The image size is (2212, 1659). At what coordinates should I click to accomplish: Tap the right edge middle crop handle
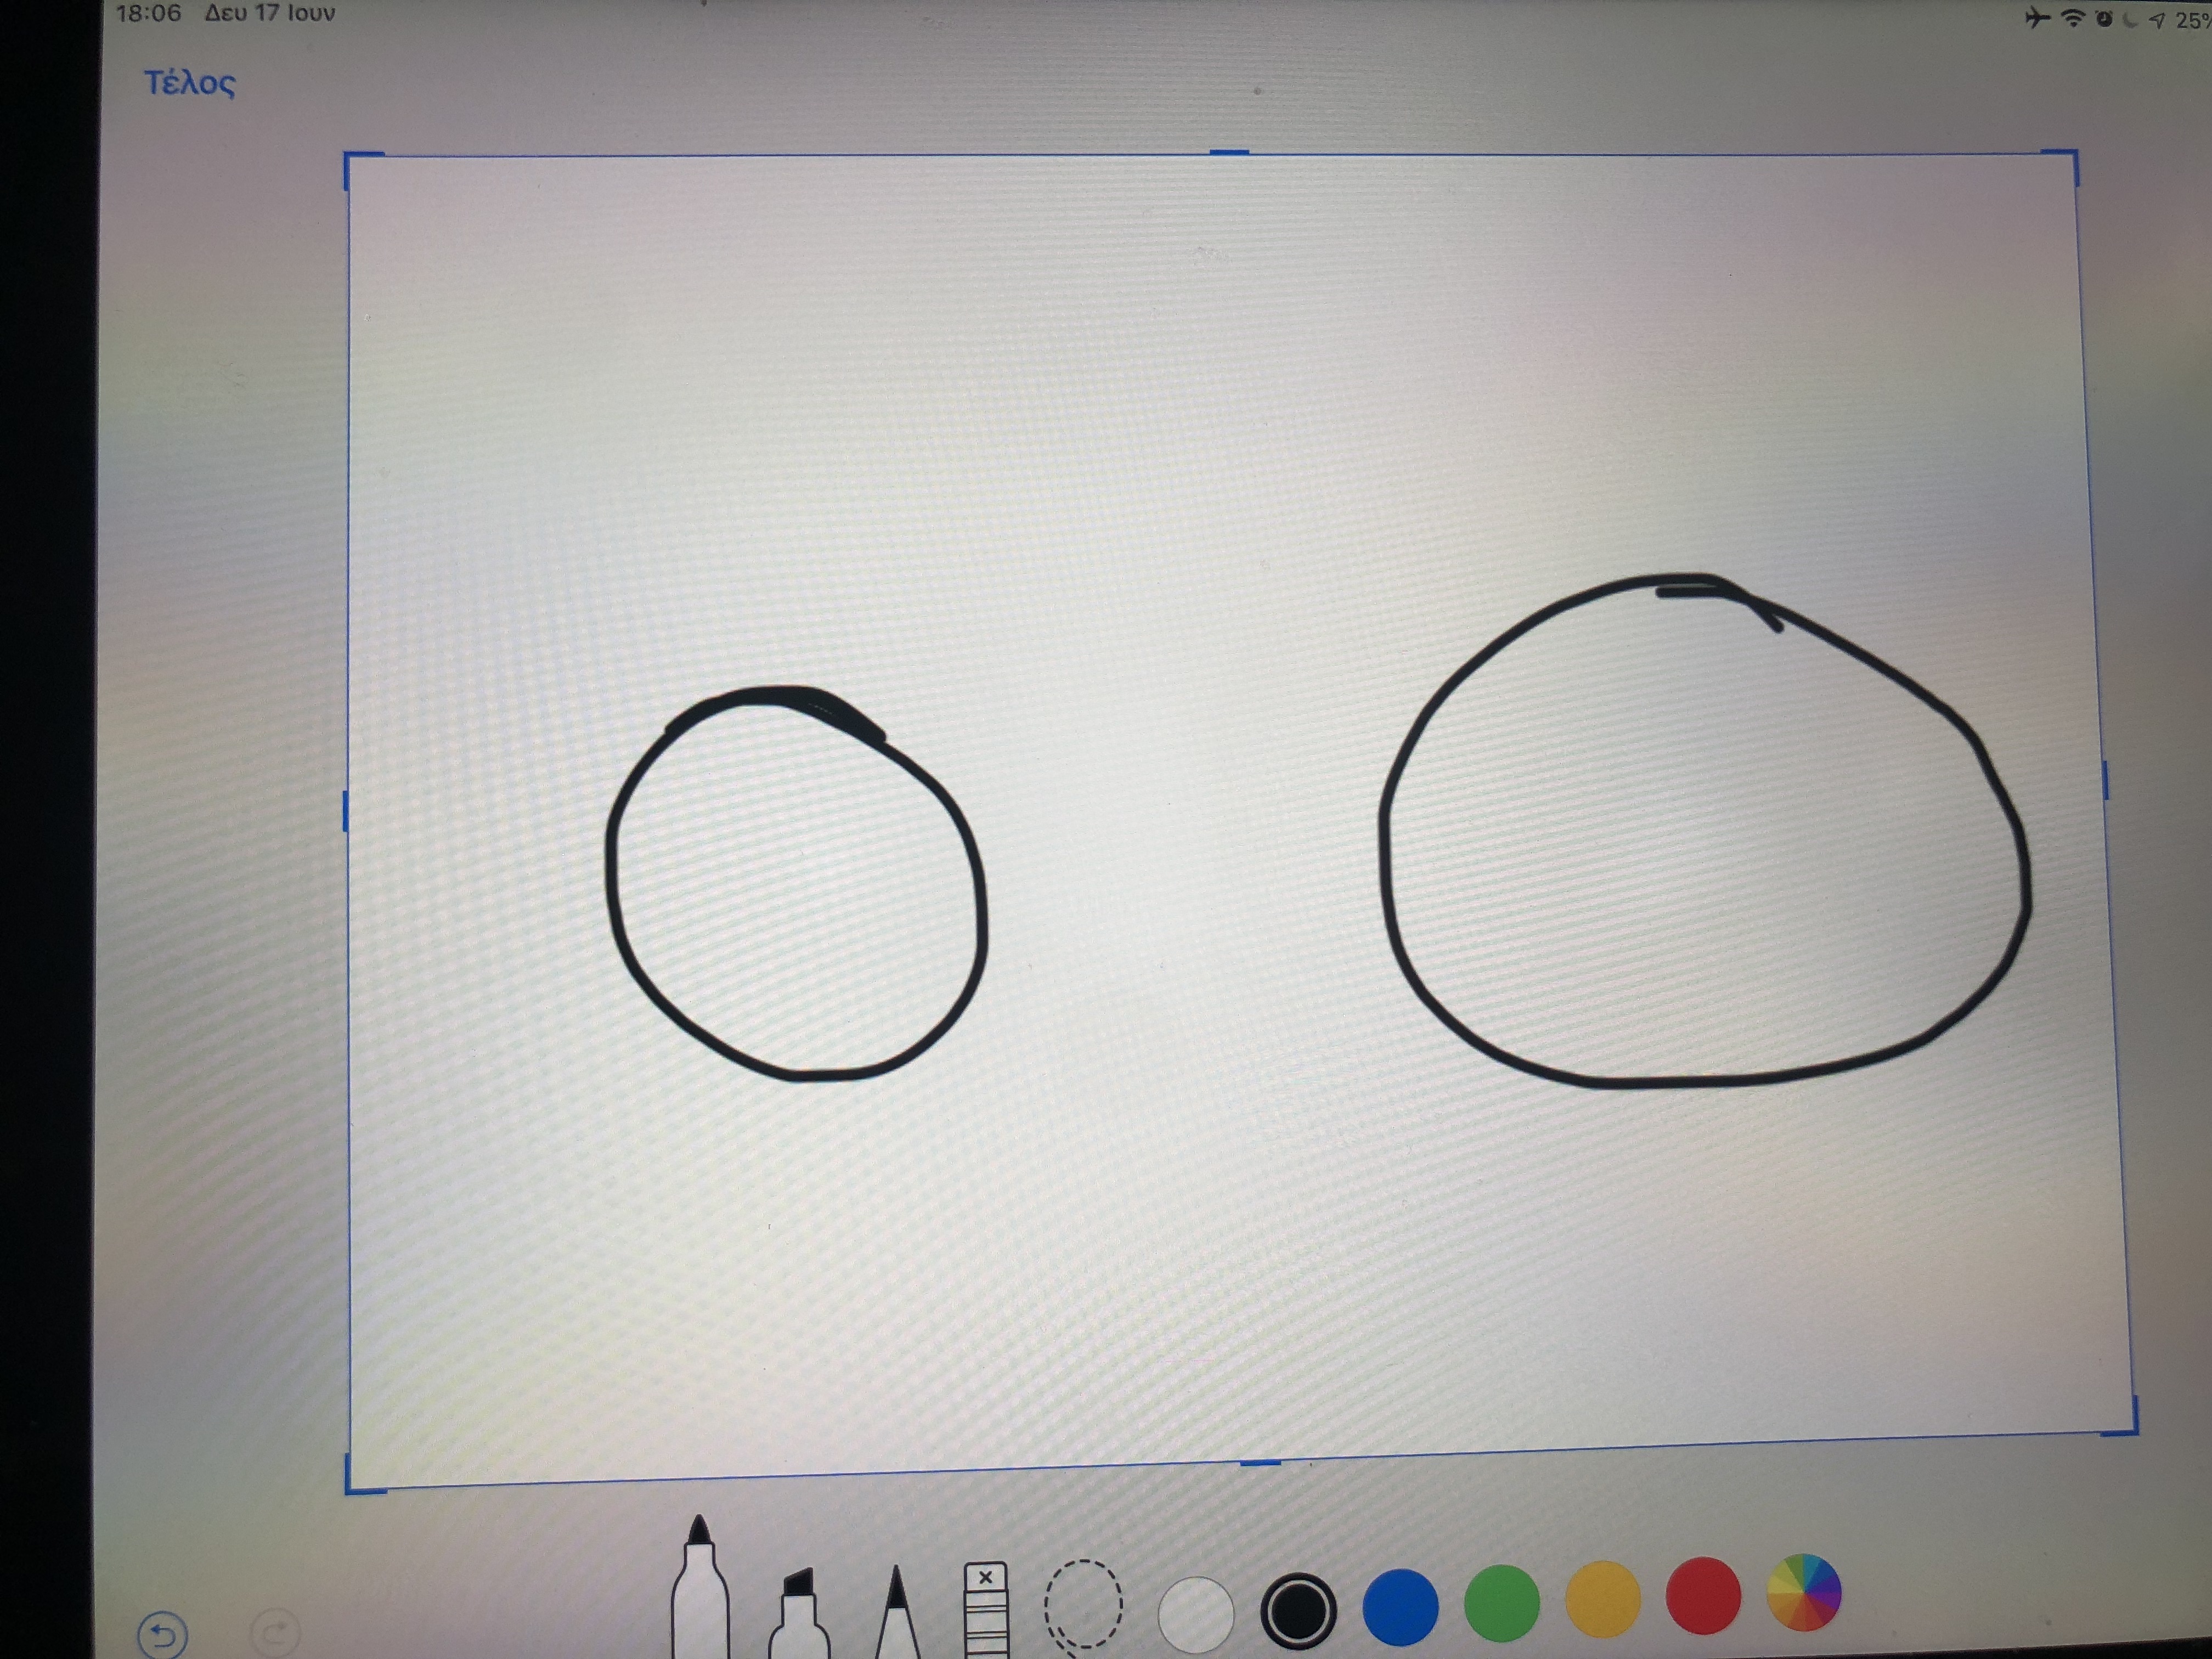[x=2104, y=780]
